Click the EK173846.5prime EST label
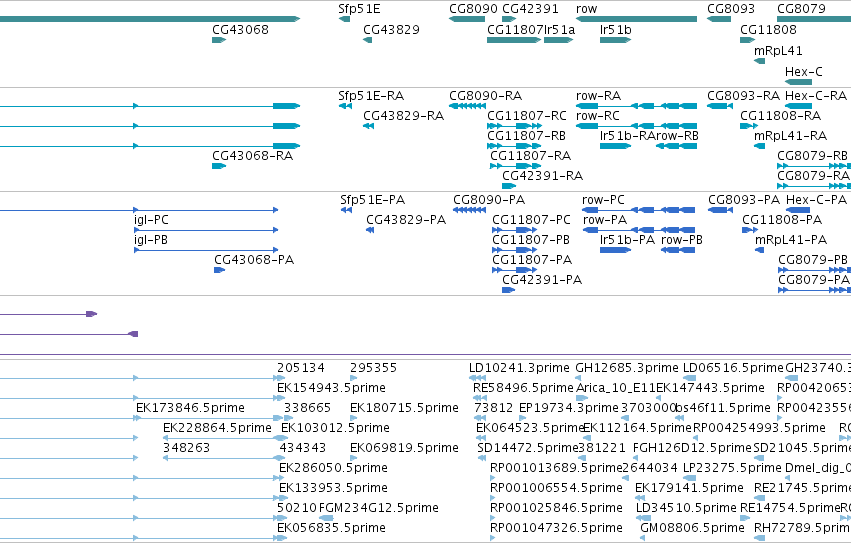The width and height of the screenshot is (851, 543). (x=190, y=408)
